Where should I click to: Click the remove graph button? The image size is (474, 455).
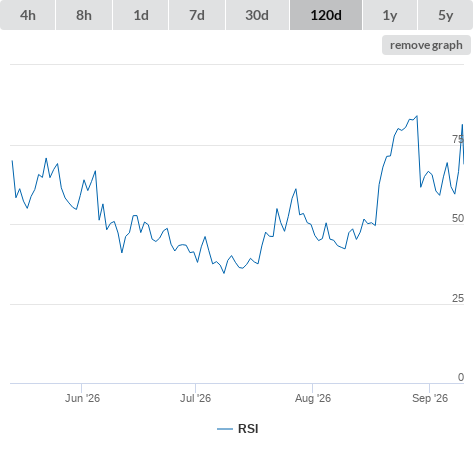tap(426, 45)
